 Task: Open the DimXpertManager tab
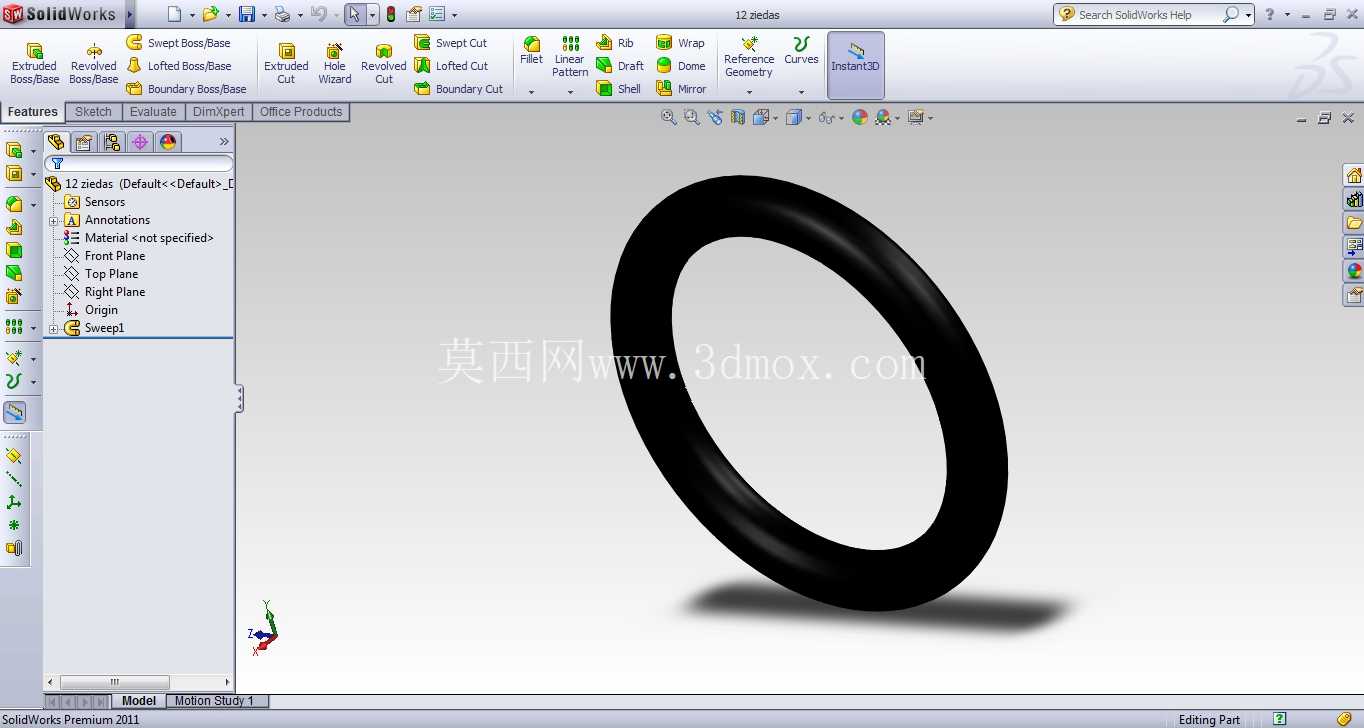[140, 142]
